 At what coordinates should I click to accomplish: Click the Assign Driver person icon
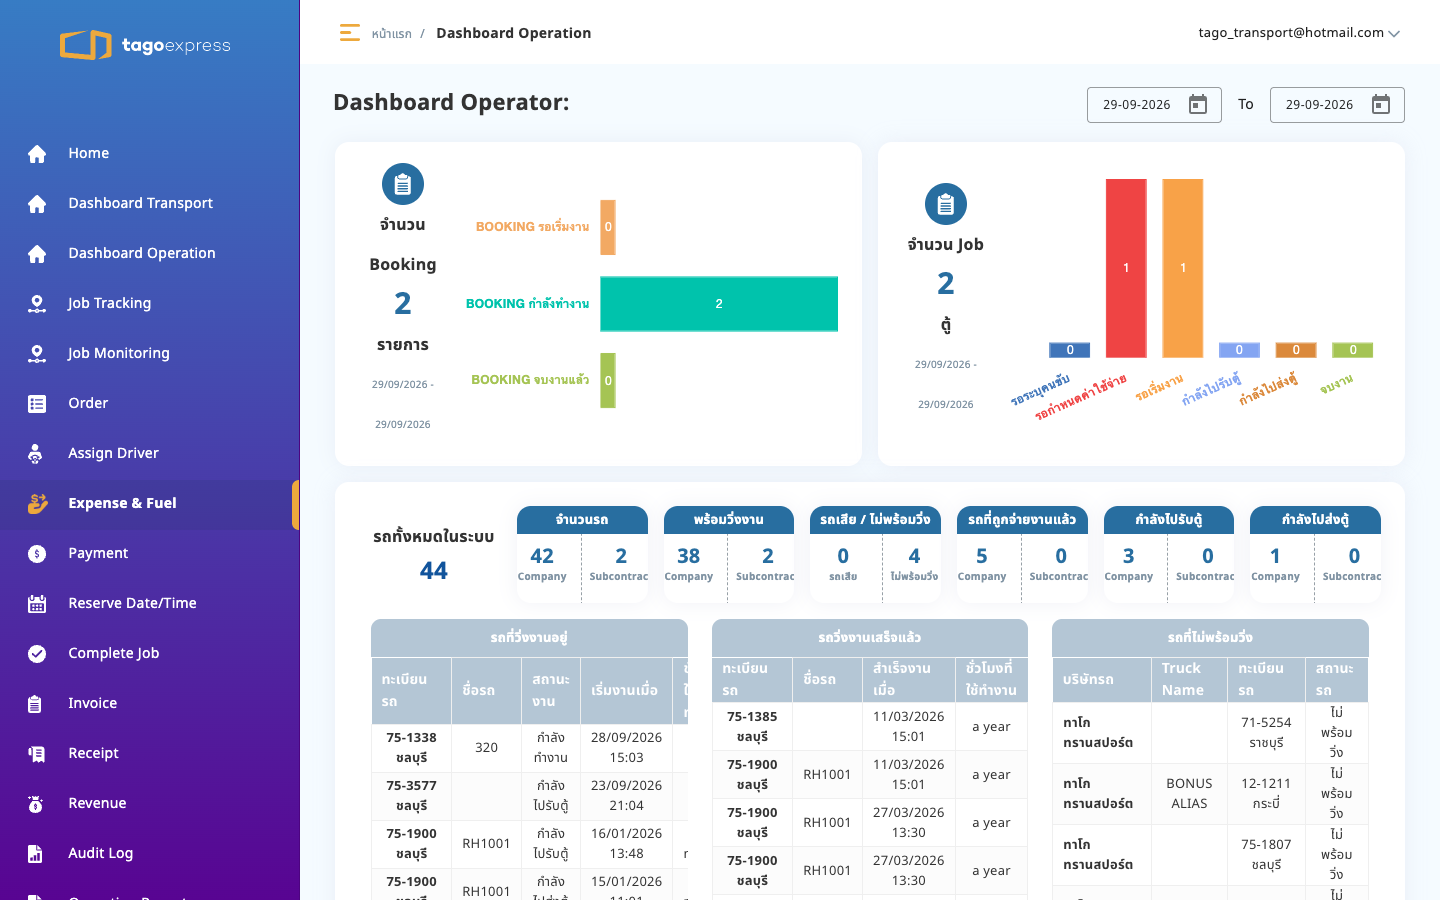(x=37, y=453)
